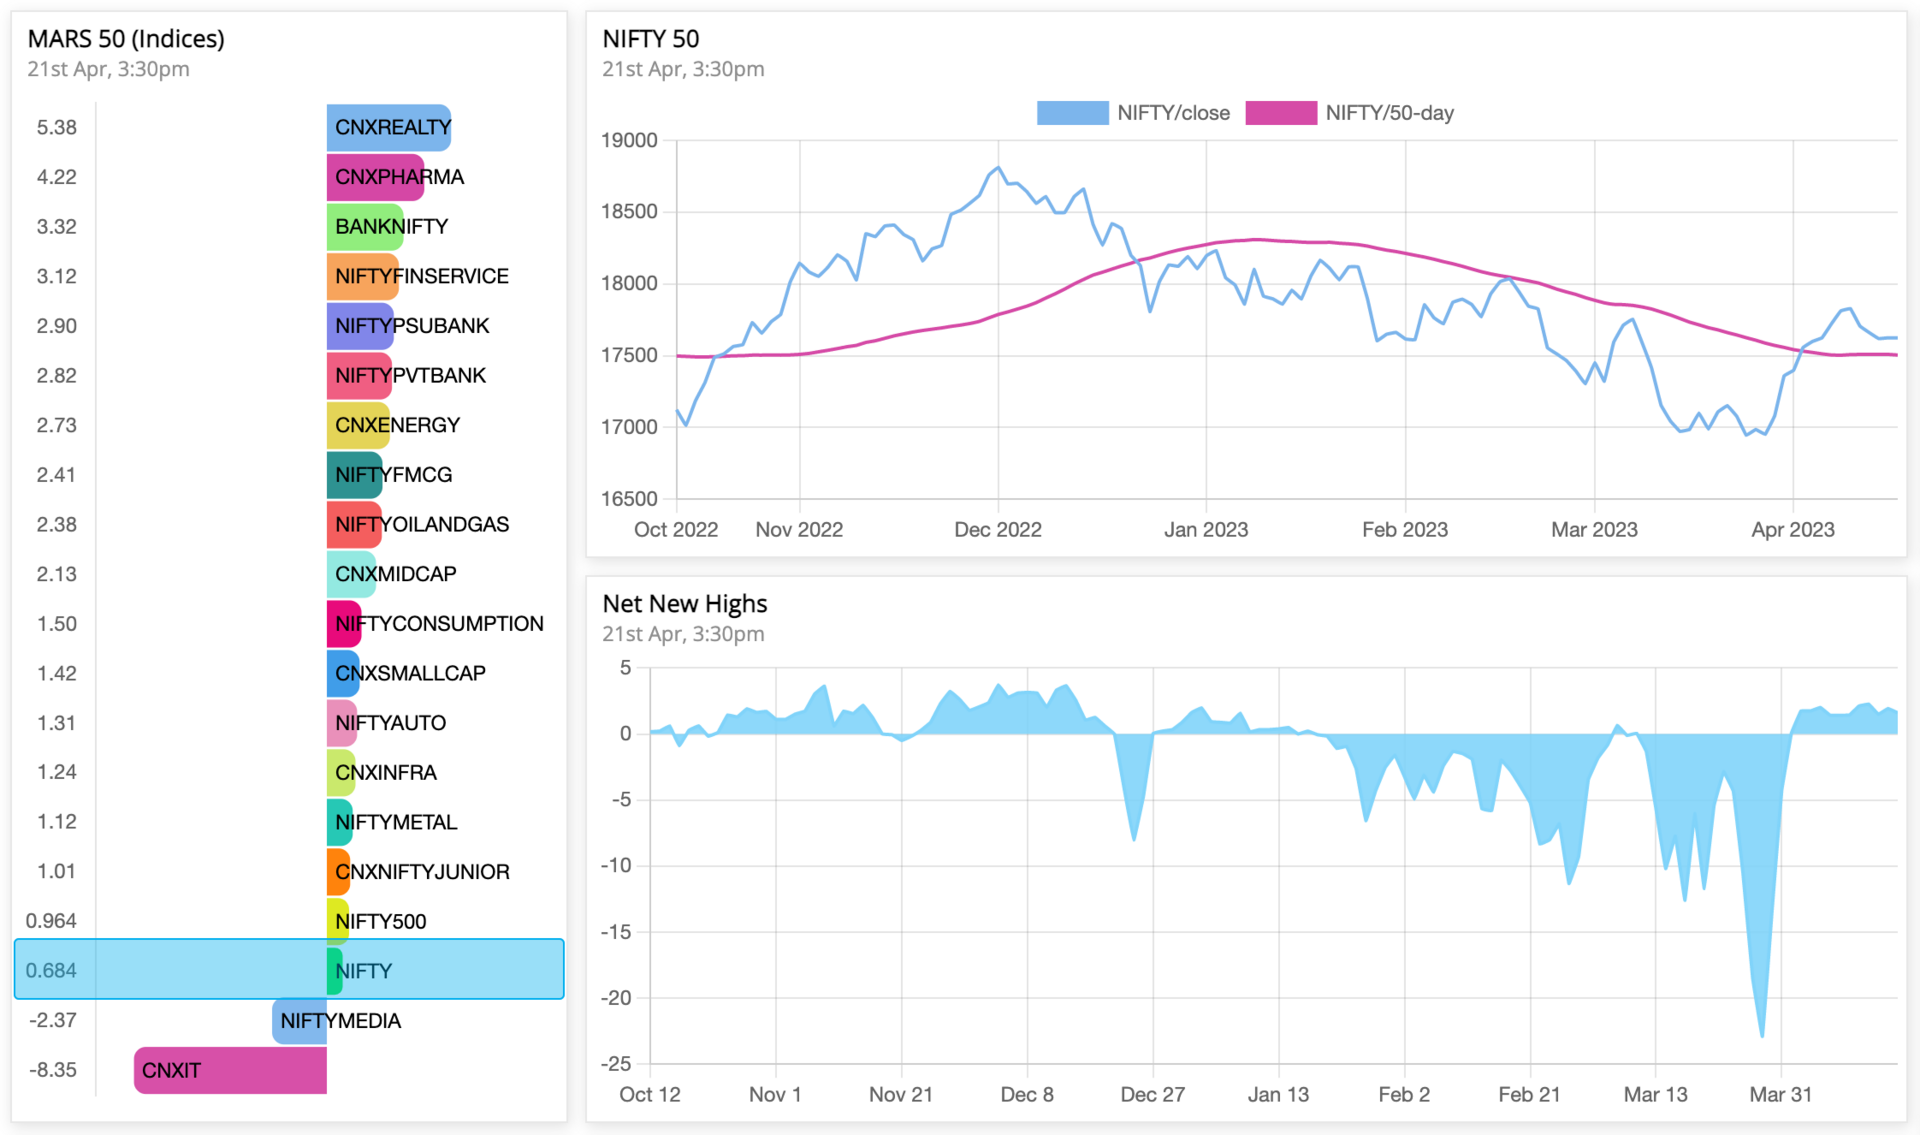The width and height of the screenshot is (1920, 1135).
Task: Click the Jan 2023 axis label
Action: (1206, 530)
